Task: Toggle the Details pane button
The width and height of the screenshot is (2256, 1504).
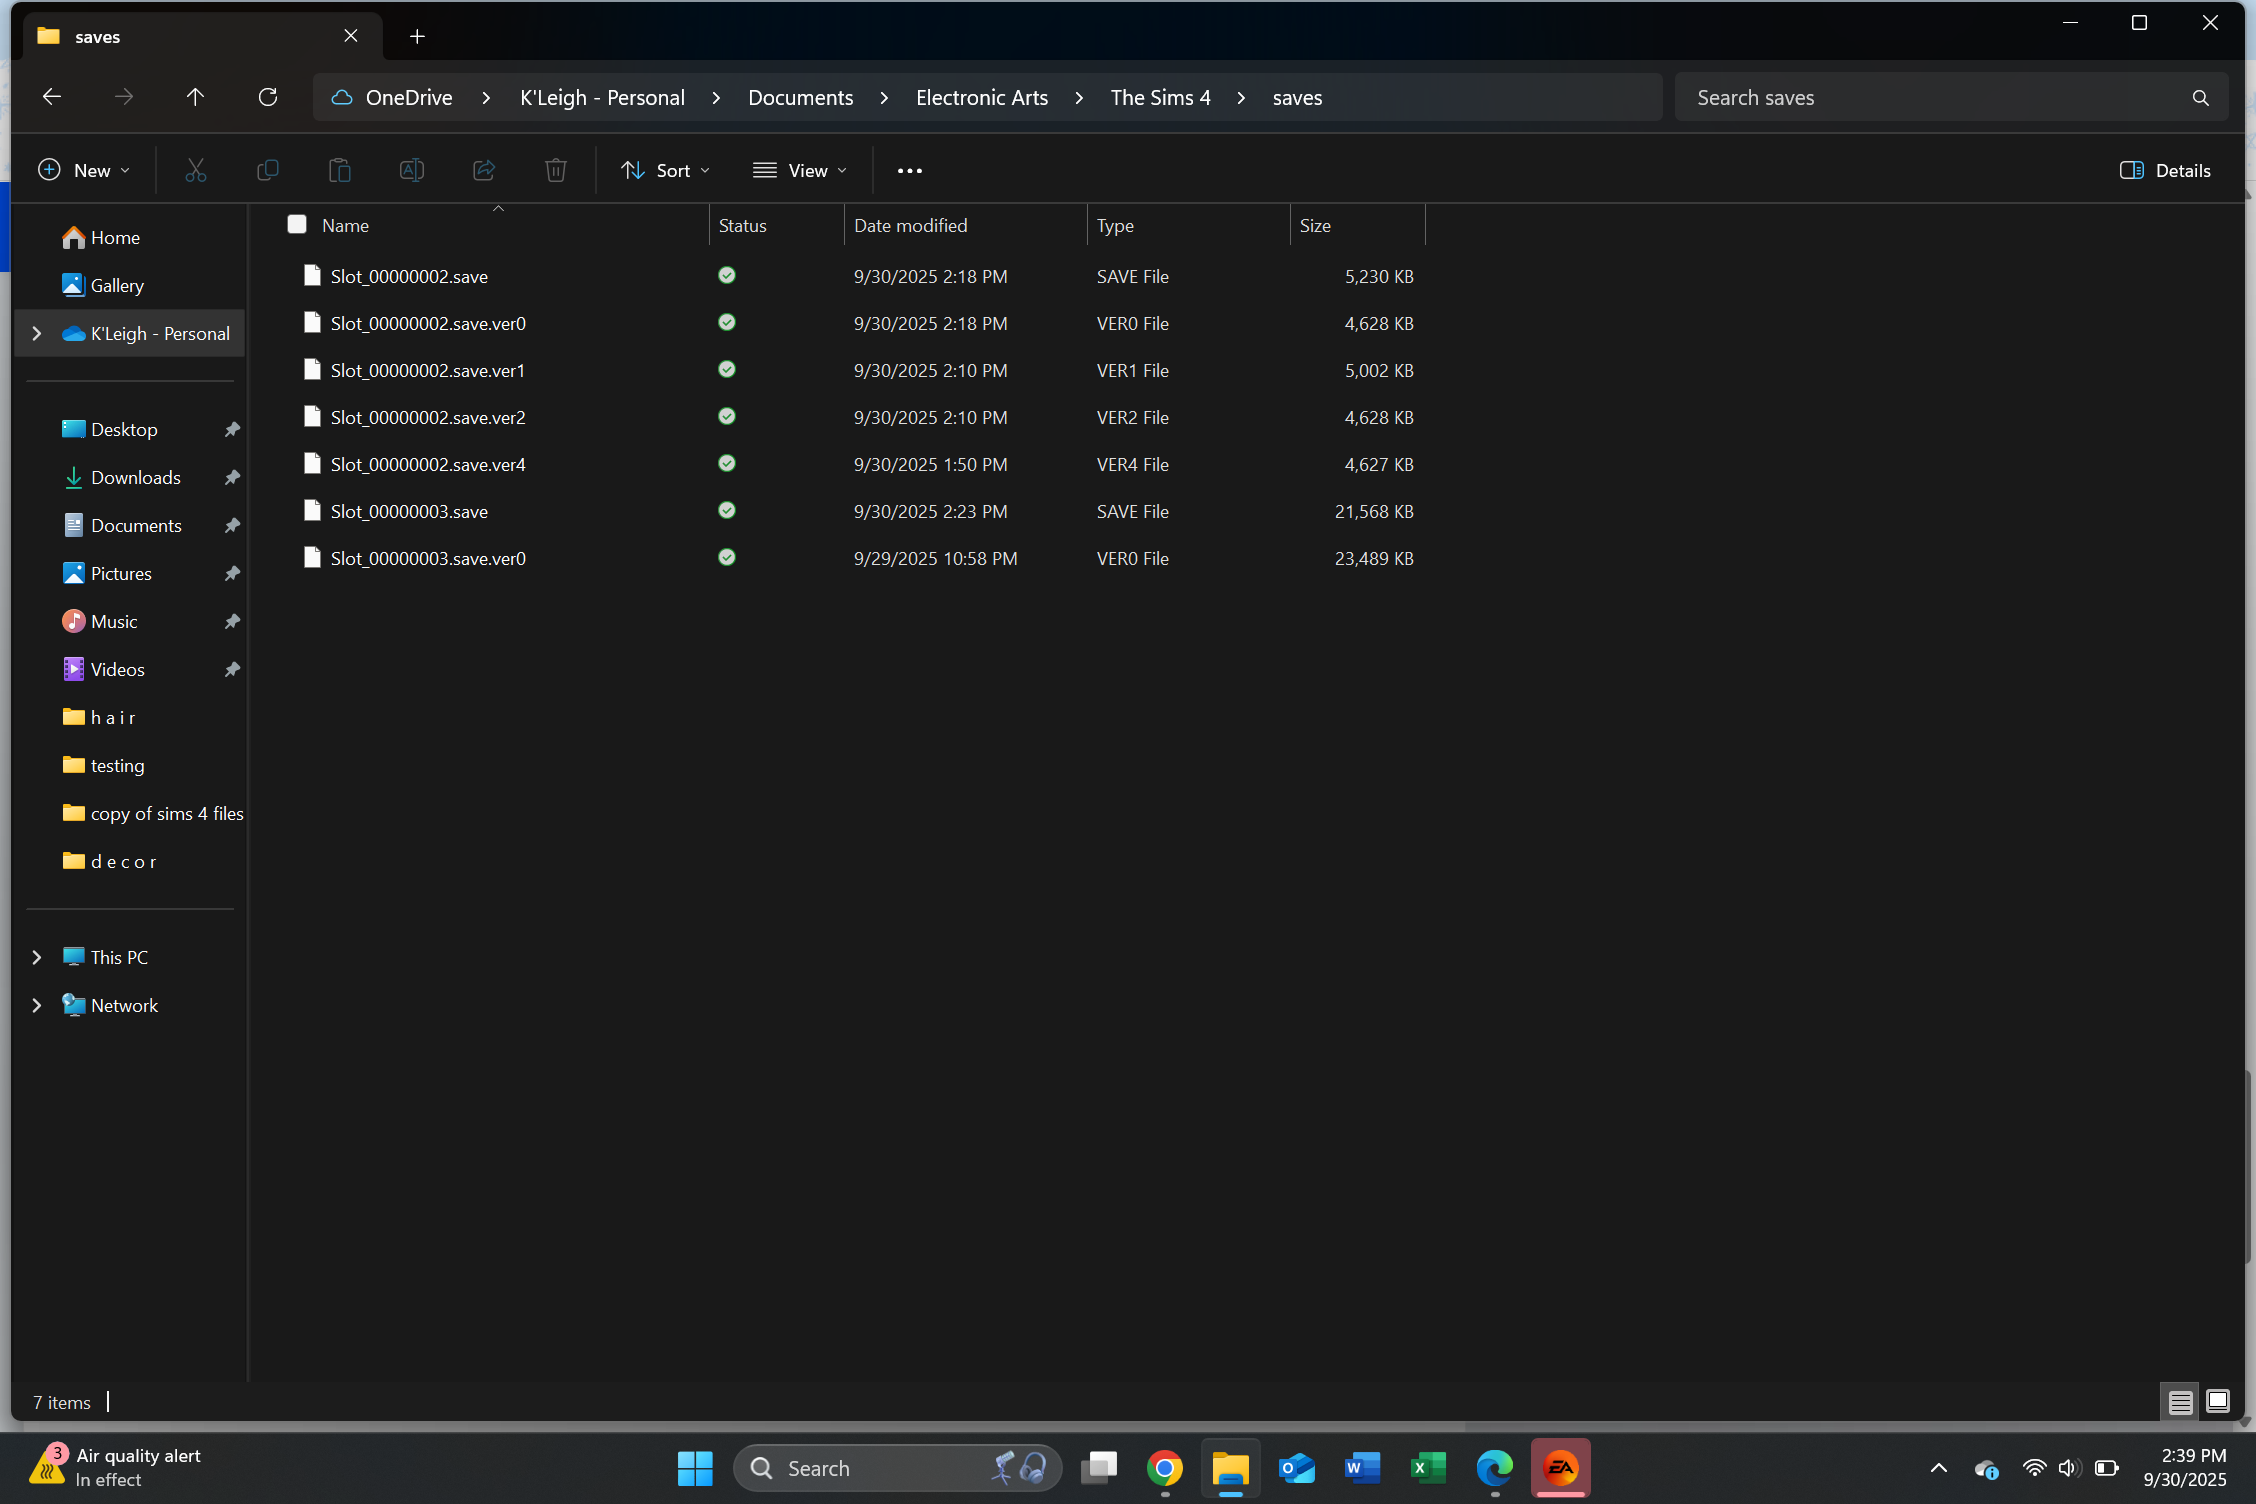Action: tap(2165, 170)
